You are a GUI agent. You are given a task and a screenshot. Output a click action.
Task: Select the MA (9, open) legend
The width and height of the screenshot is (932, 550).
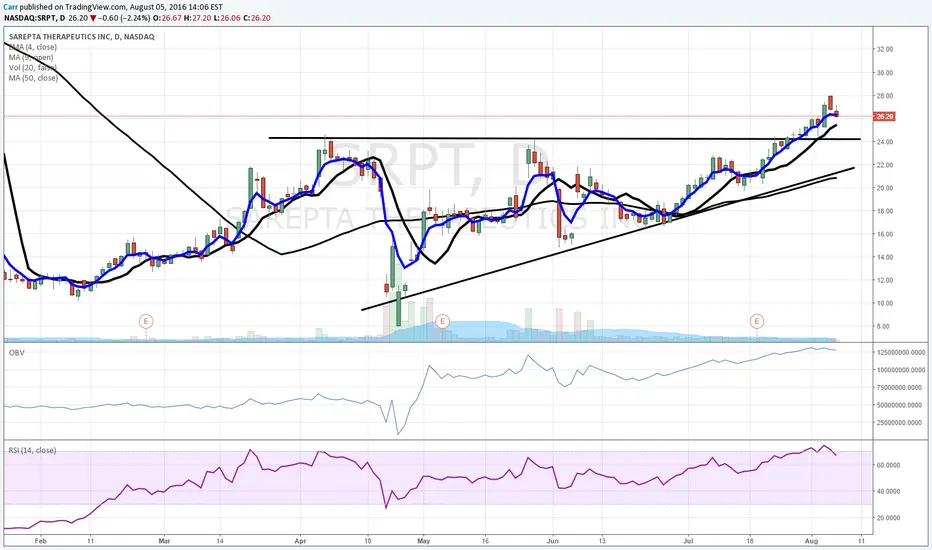point(31,57)
